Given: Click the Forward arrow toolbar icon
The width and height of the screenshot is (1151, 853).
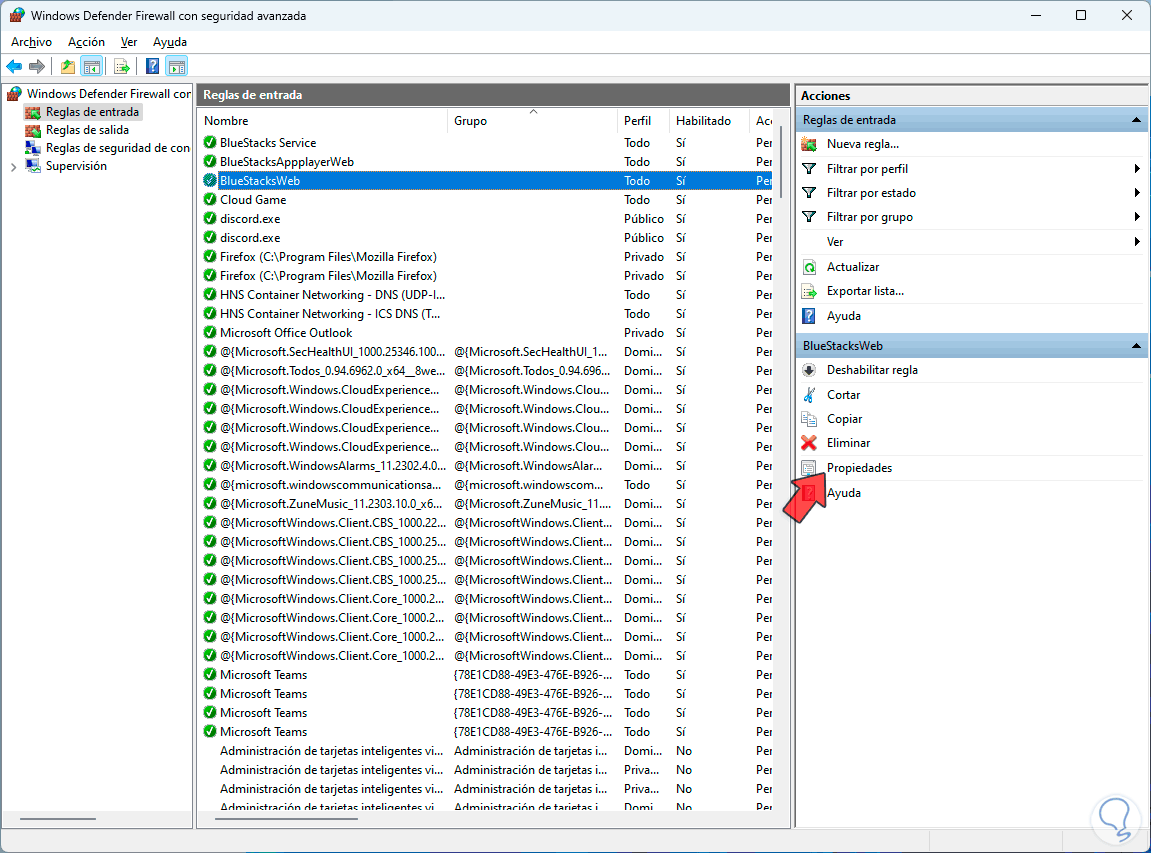Looking at the screenshot, I should [x=37, y=67].
